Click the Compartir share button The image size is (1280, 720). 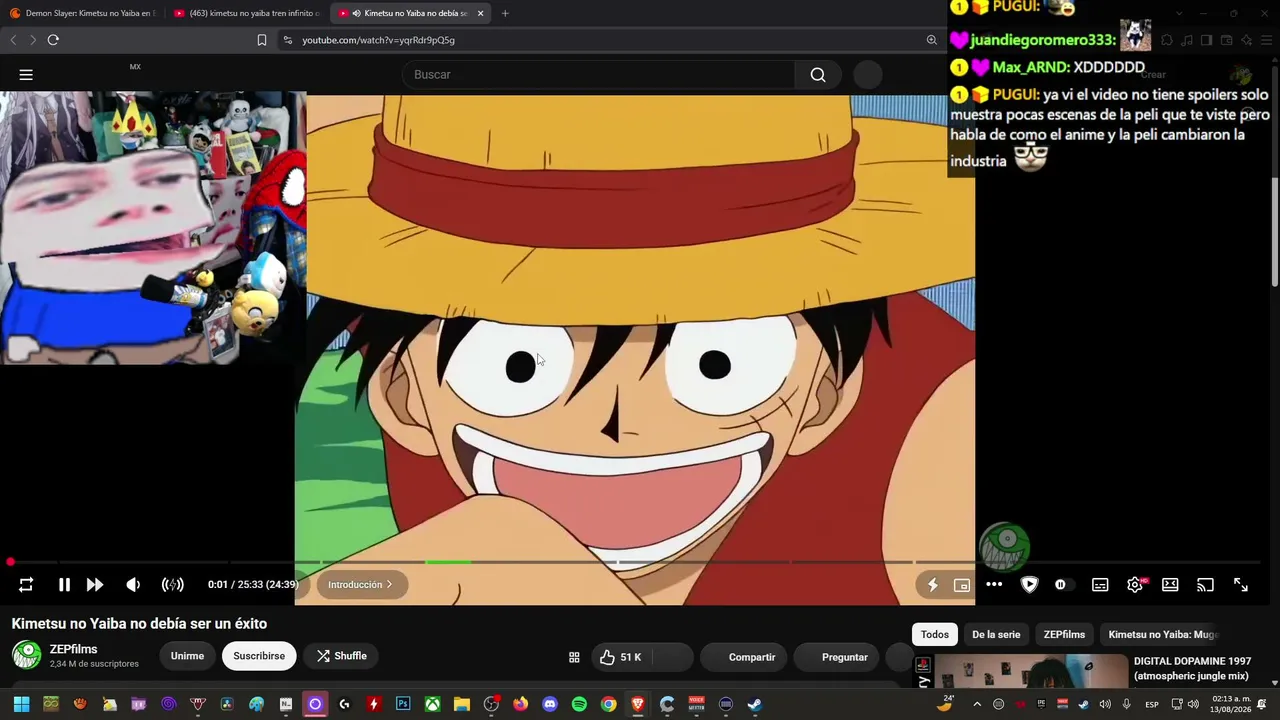[x=742, y=657]
